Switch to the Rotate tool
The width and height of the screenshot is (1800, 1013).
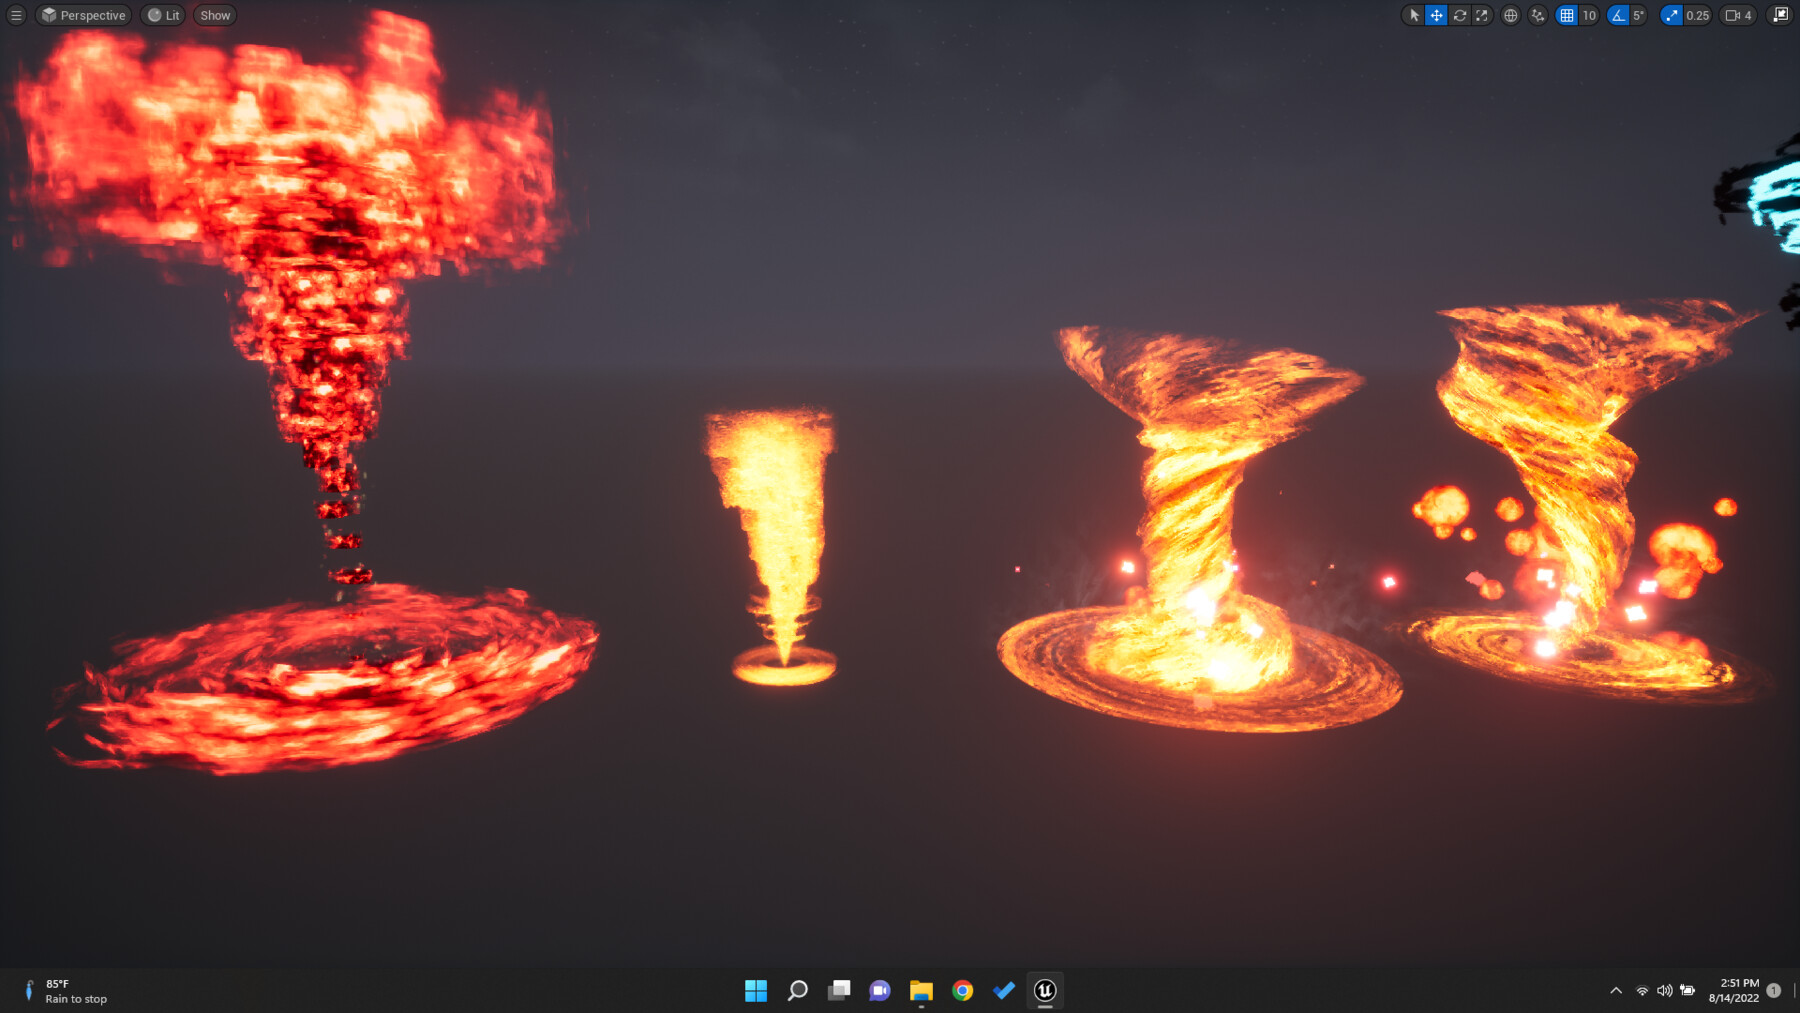1460,15
